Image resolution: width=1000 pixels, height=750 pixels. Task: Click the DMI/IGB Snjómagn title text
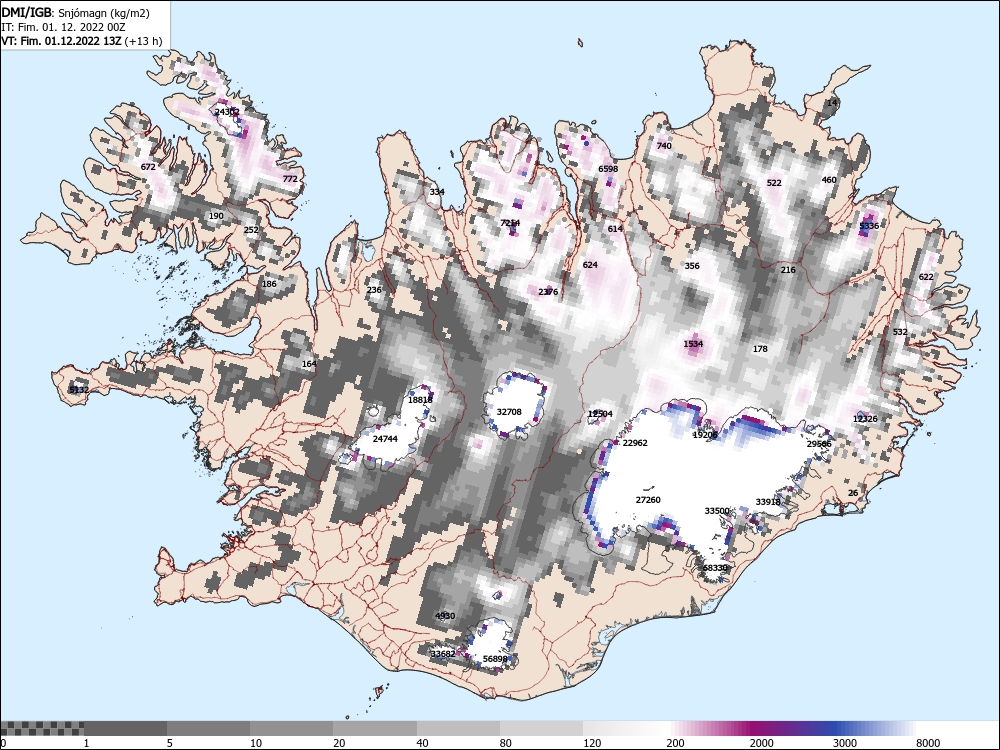pyautogui.click(x=75, y=13)
